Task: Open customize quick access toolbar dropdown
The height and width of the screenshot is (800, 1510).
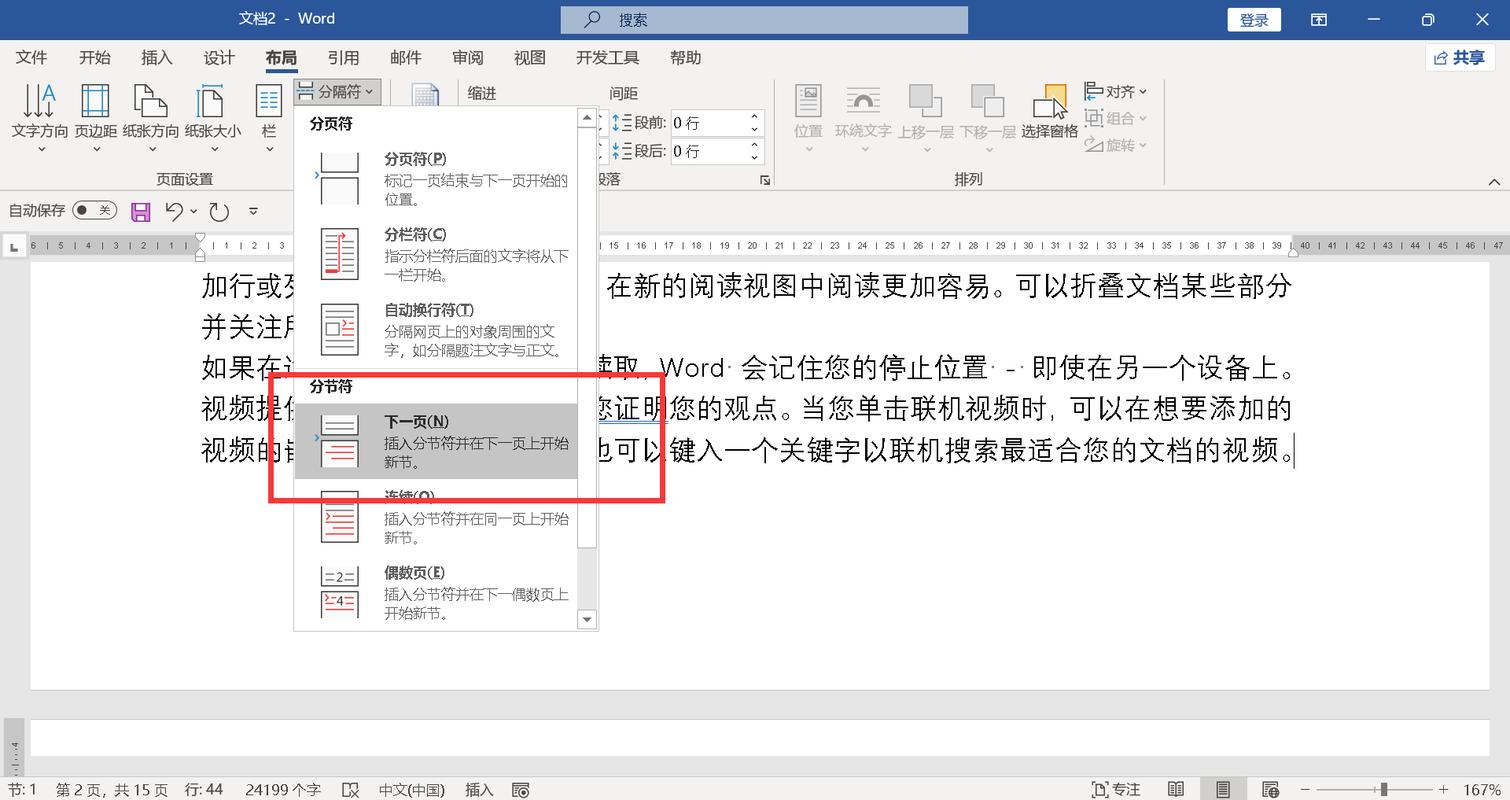Action: 253,211
